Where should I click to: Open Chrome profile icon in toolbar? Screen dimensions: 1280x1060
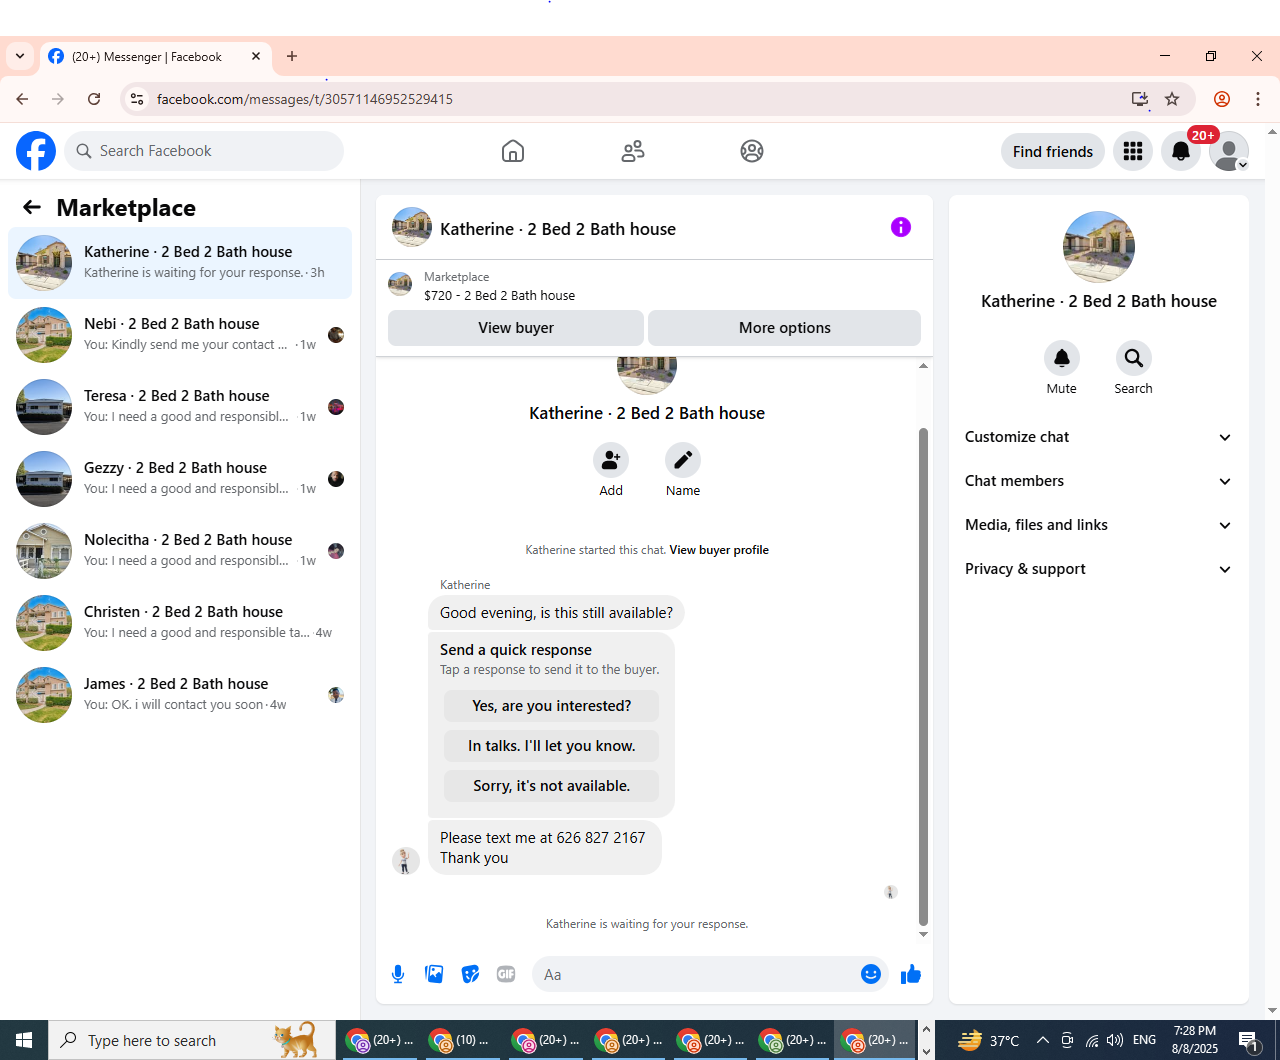pyautogui.click(x=1222, y=99)
